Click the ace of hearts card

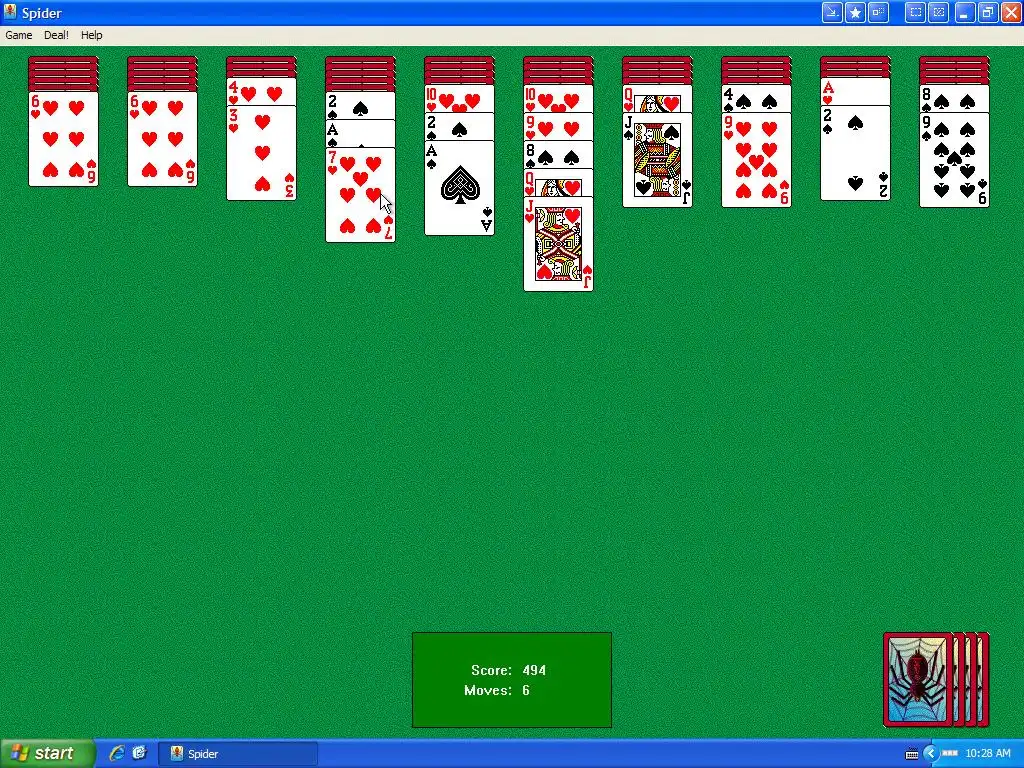[x=856, y=92]
